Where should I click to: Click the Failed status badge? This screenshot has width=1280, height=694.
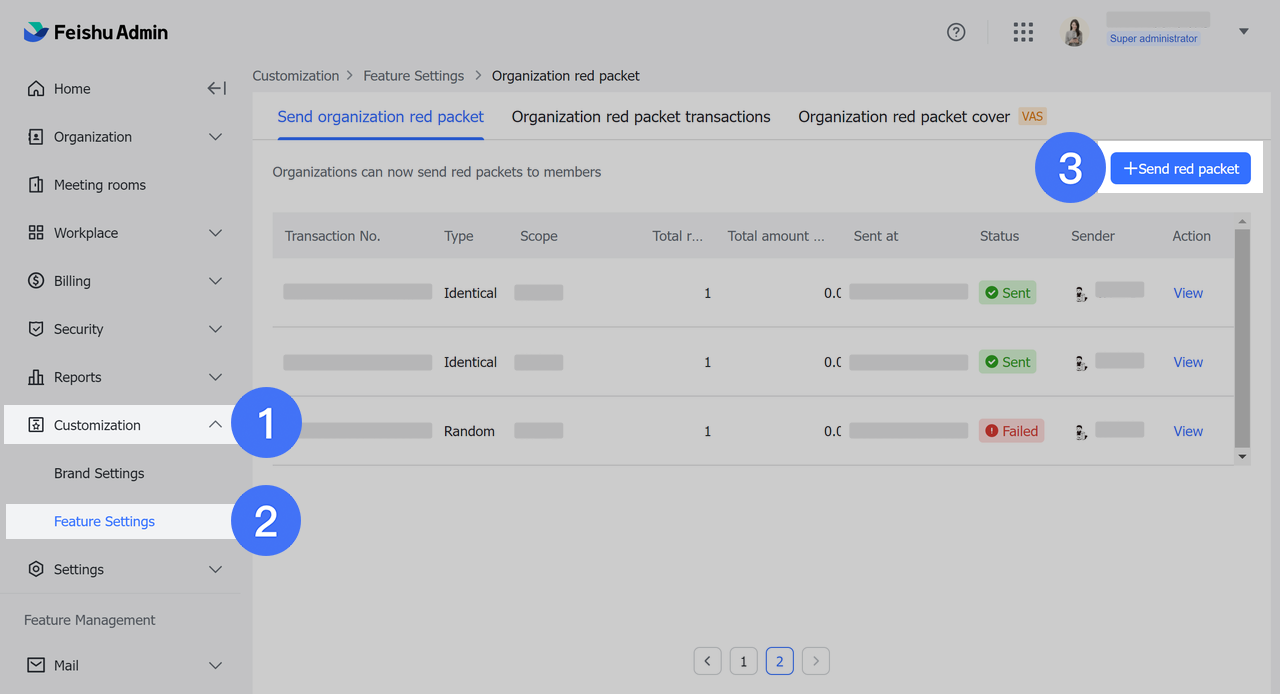click(1011, 431)
